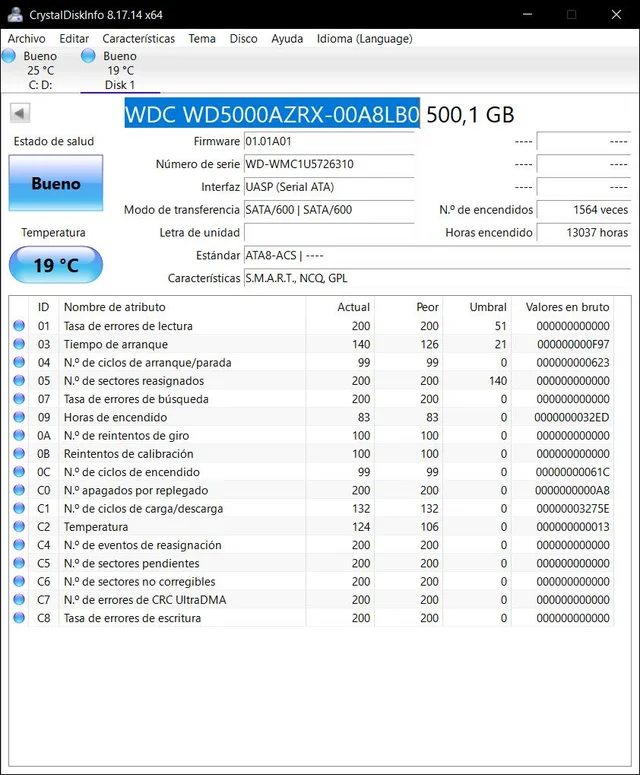Click the status orb for ciclos de carga/descarga
Viewport: 640px width, 775px height.
tap(19, 509)
